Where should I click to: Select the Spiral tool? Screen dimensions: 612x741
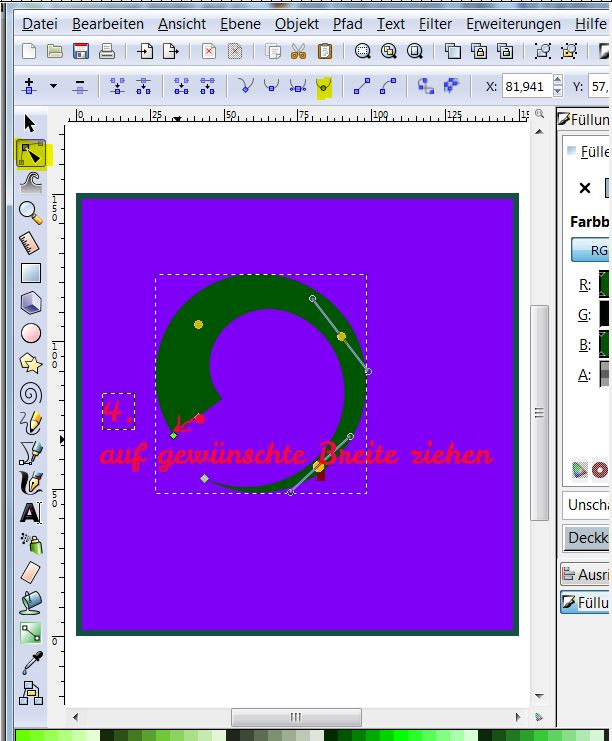pos(31,394)
